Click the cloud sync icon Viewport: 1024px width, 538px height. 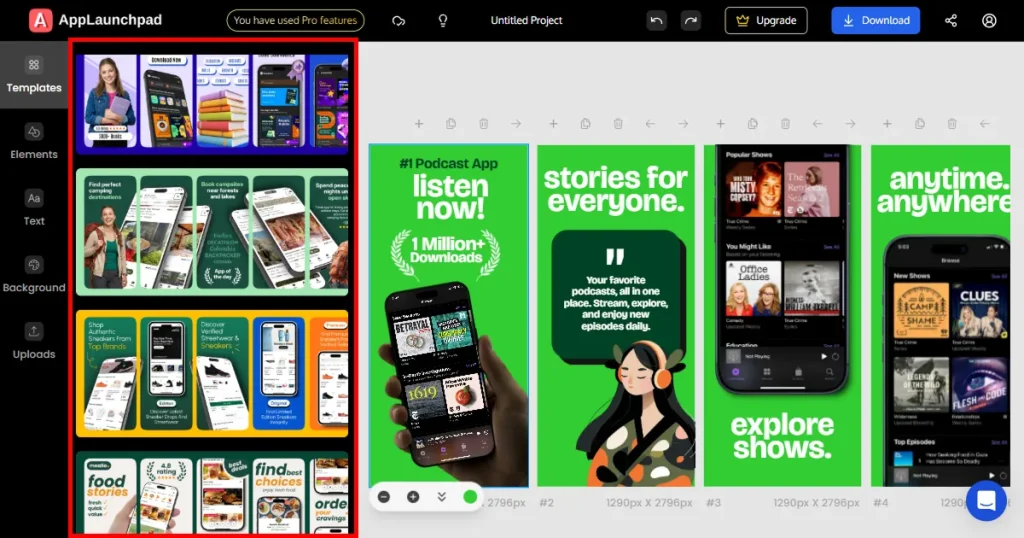click(398, 21)
